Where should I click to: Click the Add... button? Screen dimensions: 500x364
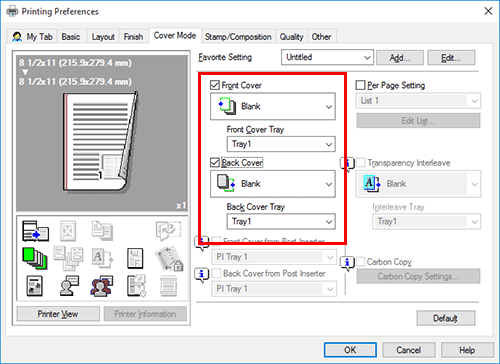(x=400, y=58)
